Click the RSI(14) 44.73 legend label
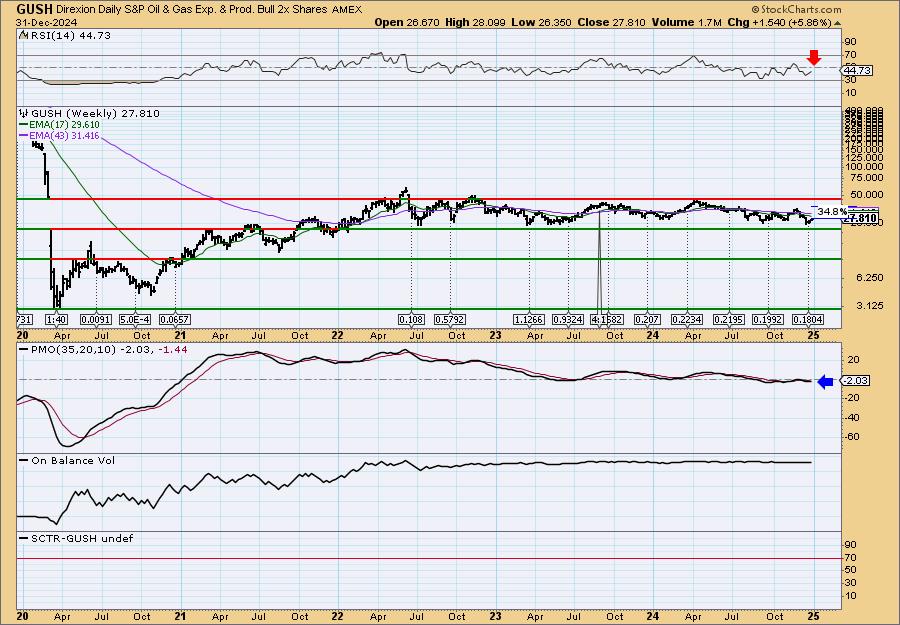Viewport: 900px width, 625px height. (69, 35)
